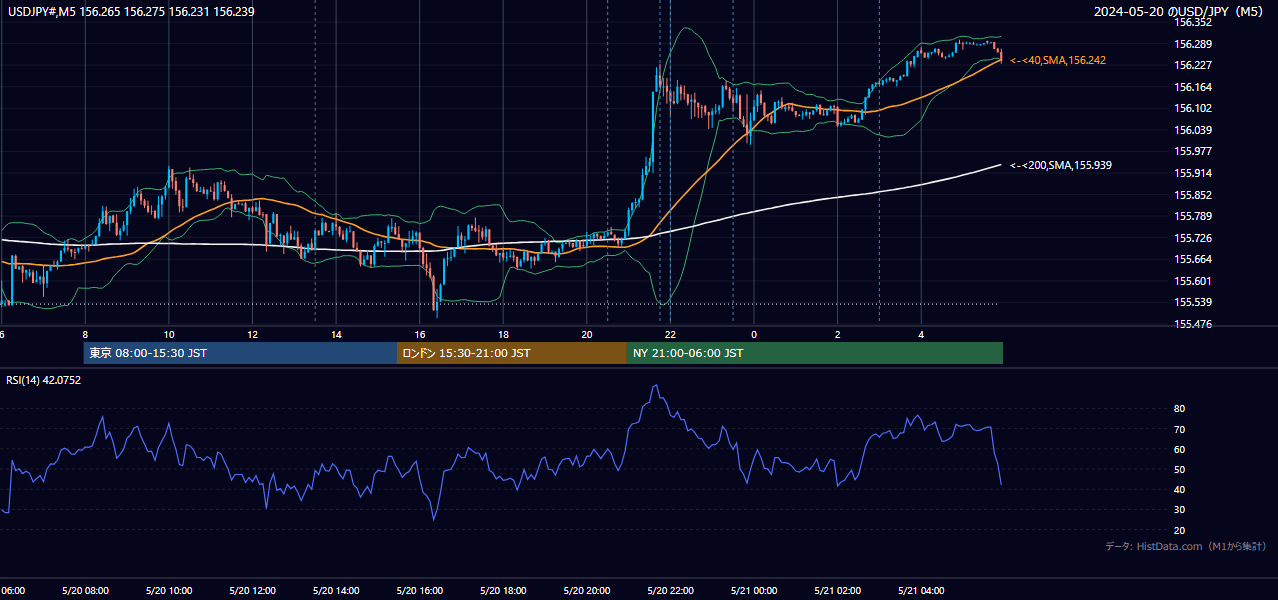Click RSI scale value 60
Screen dimensions: 1278x600
pyautogui.click(x=1180, y=449)
